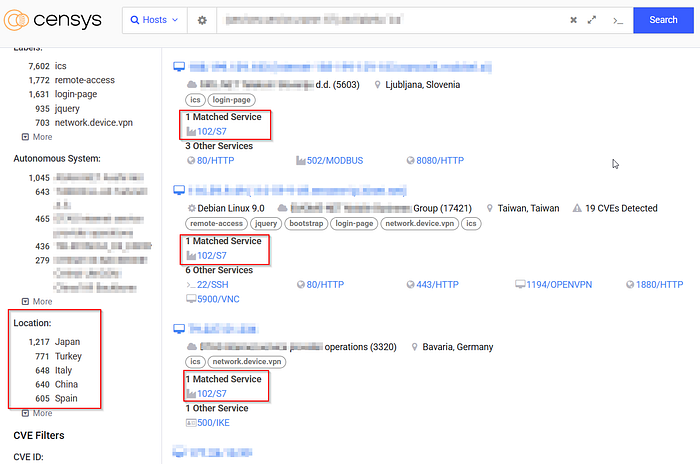Click the login-page tag on Taiwan host
700x464 pixels.
(x=354, y=223)
